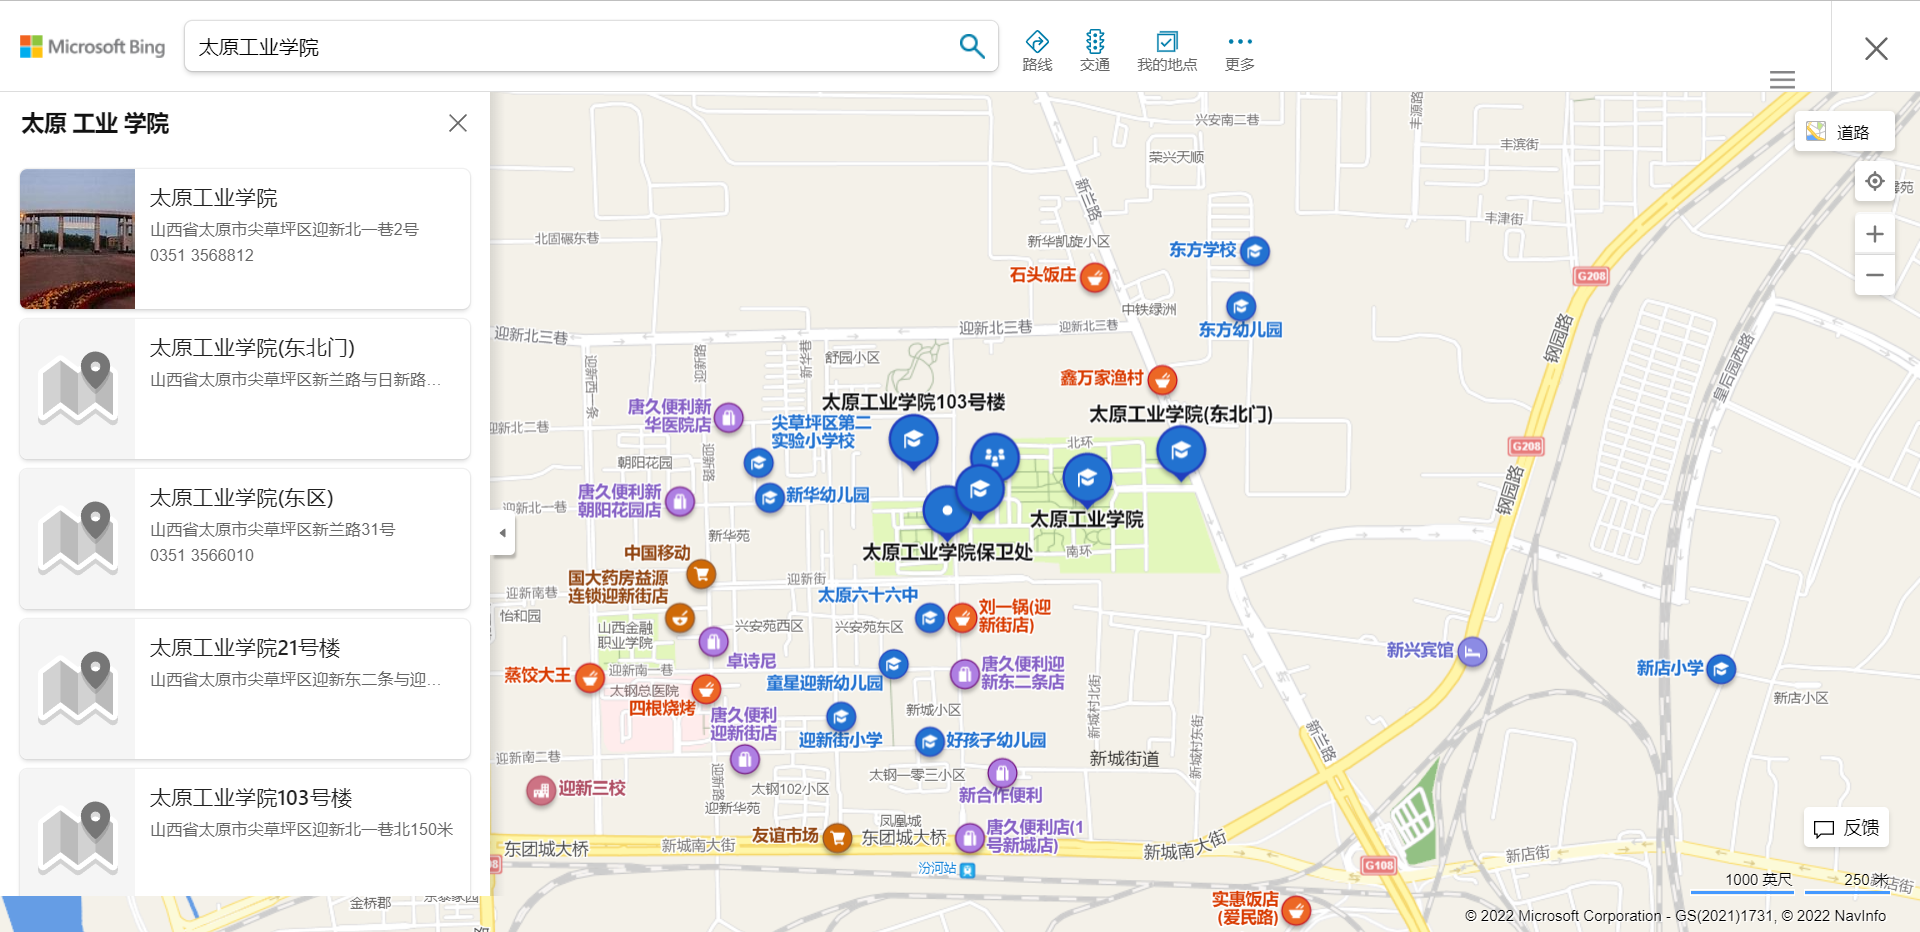Click the 童星迎新幼儿园 label
The image size is (1920, 932).
coord(824,683)
